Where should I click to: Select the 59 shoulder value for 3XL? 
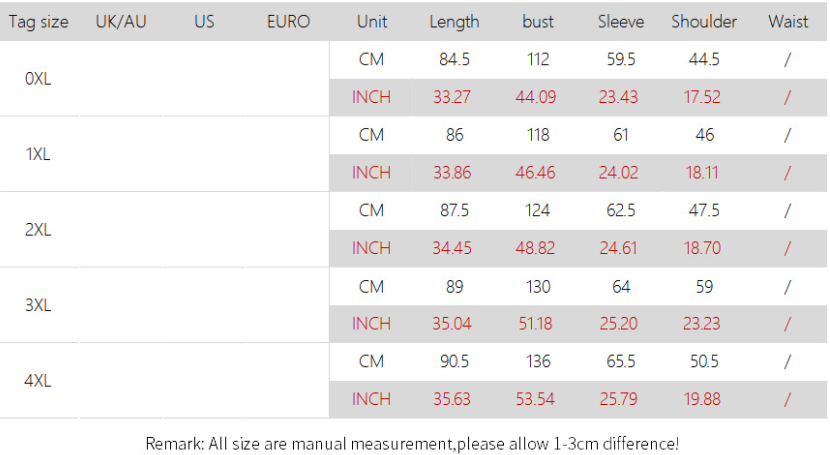tap(704, 286)
